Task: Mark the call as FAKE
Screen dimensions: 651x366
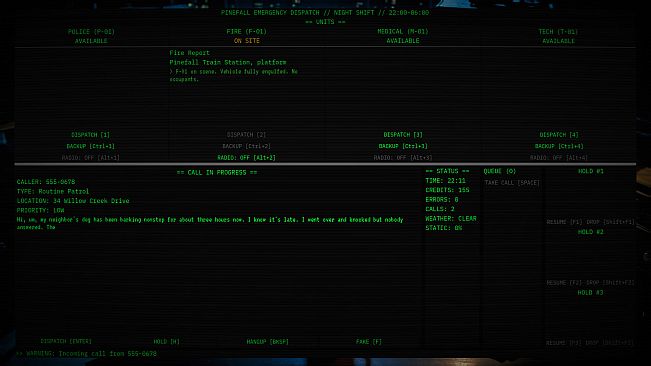Action: pyautogui.click(x=369, y=342)
